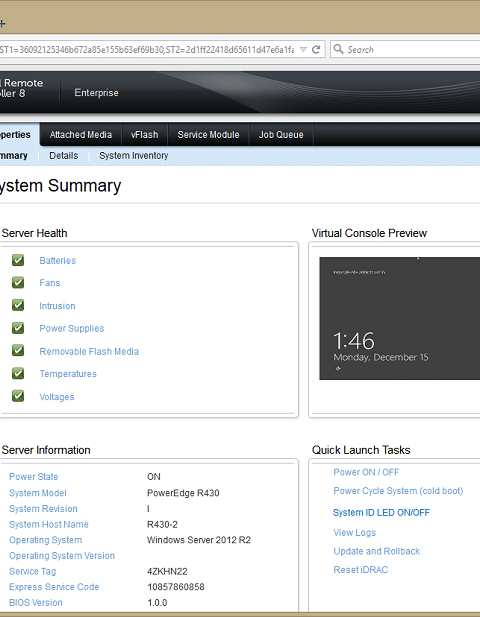Click the Intrusion green status checkmark

click(18, 305)
